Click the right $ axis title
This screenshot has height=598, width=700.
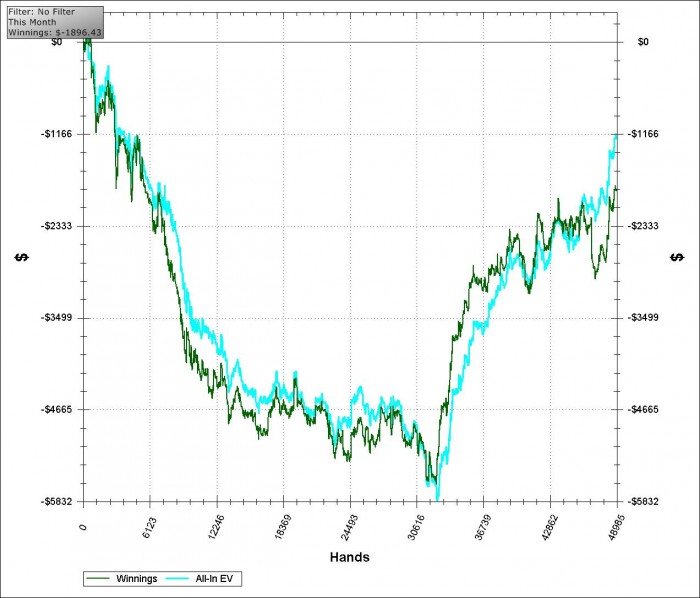coord(677,257)
